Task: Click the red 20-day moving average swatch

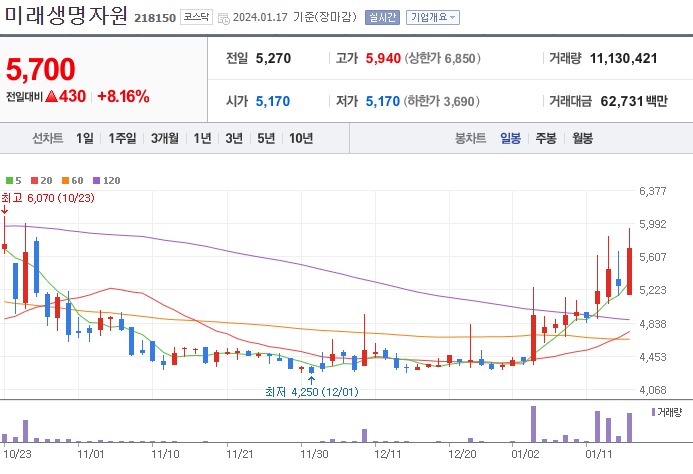Action: tap(34, 180)
